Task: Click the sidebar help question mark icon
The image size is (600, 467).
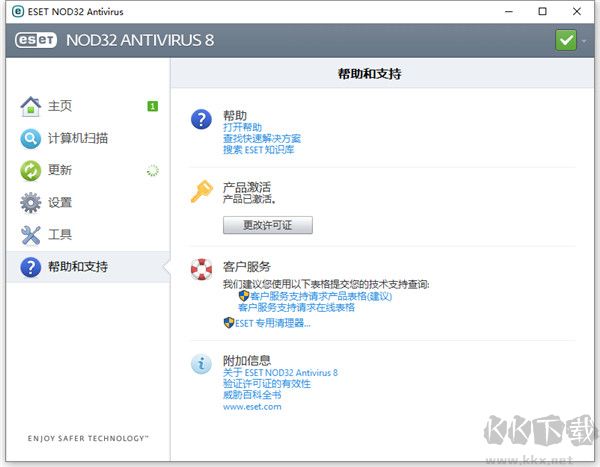Action: (31, 267)
